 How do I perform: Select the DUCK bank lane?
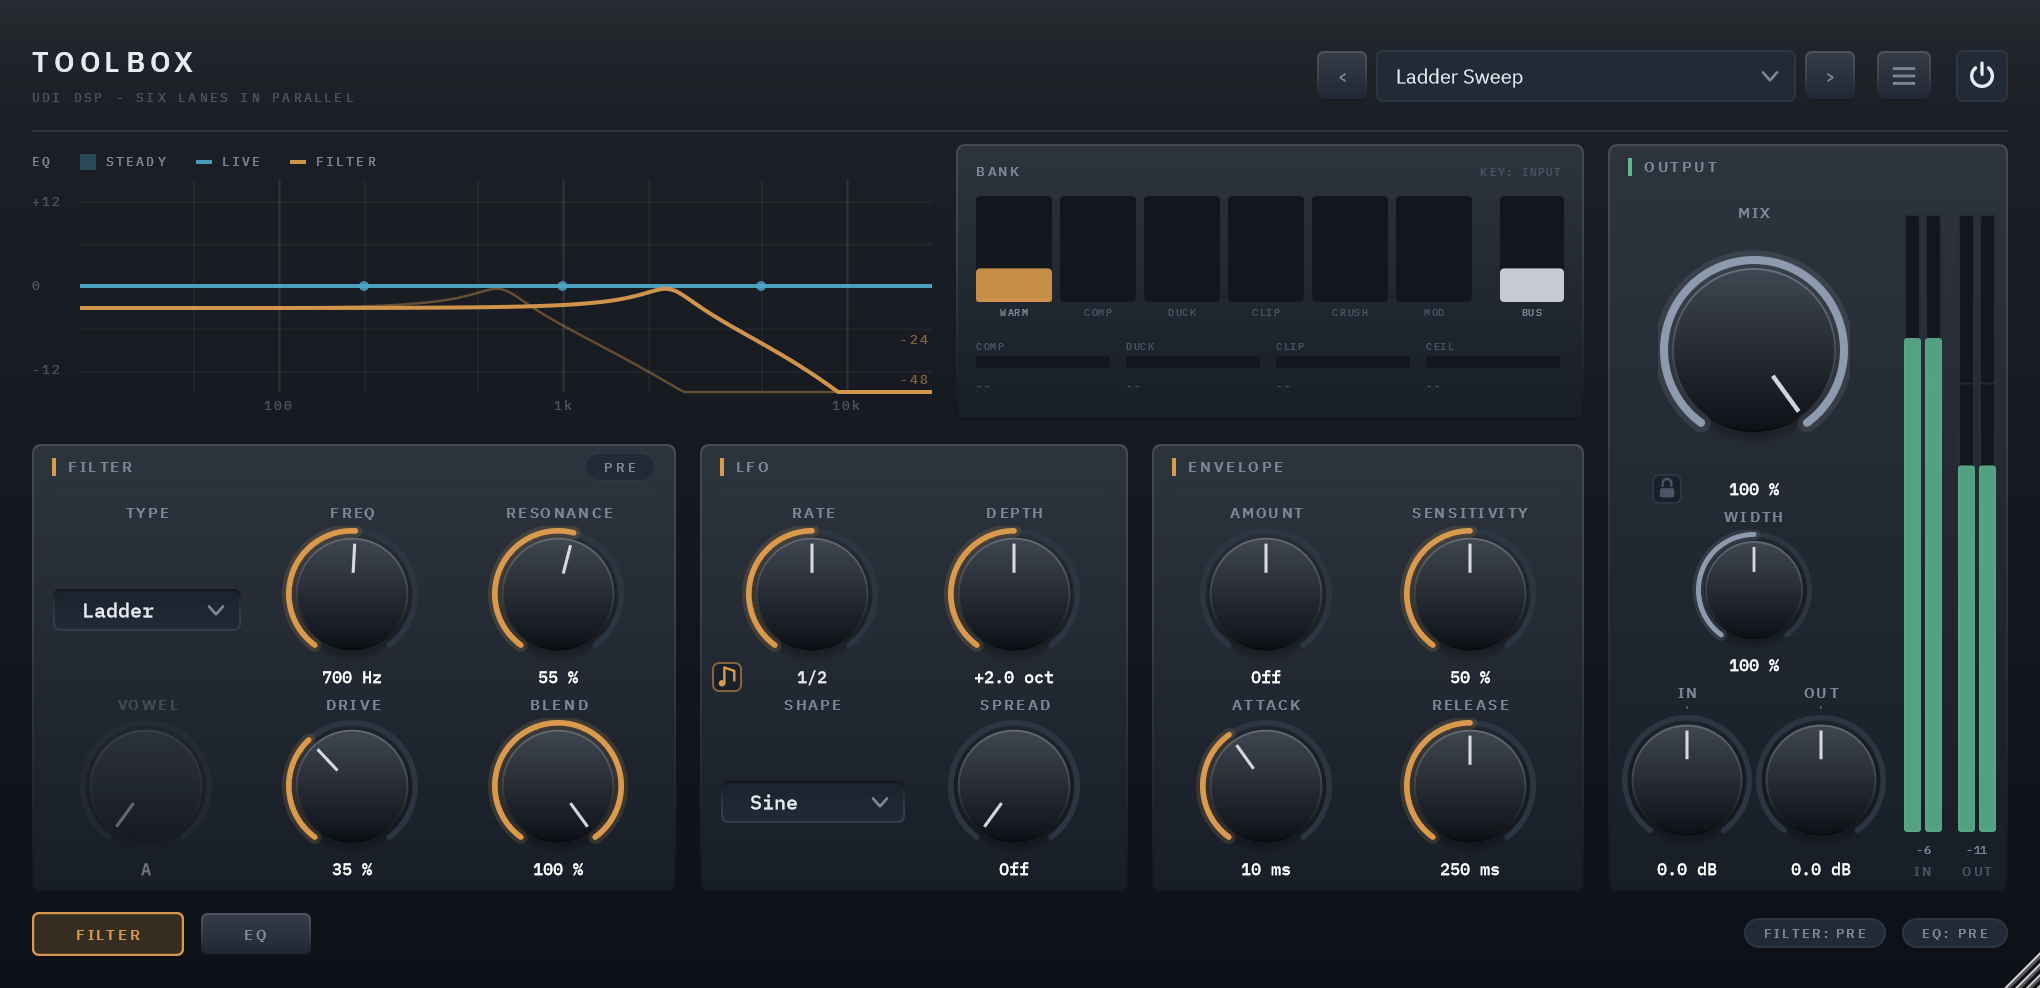(1182, 249)
